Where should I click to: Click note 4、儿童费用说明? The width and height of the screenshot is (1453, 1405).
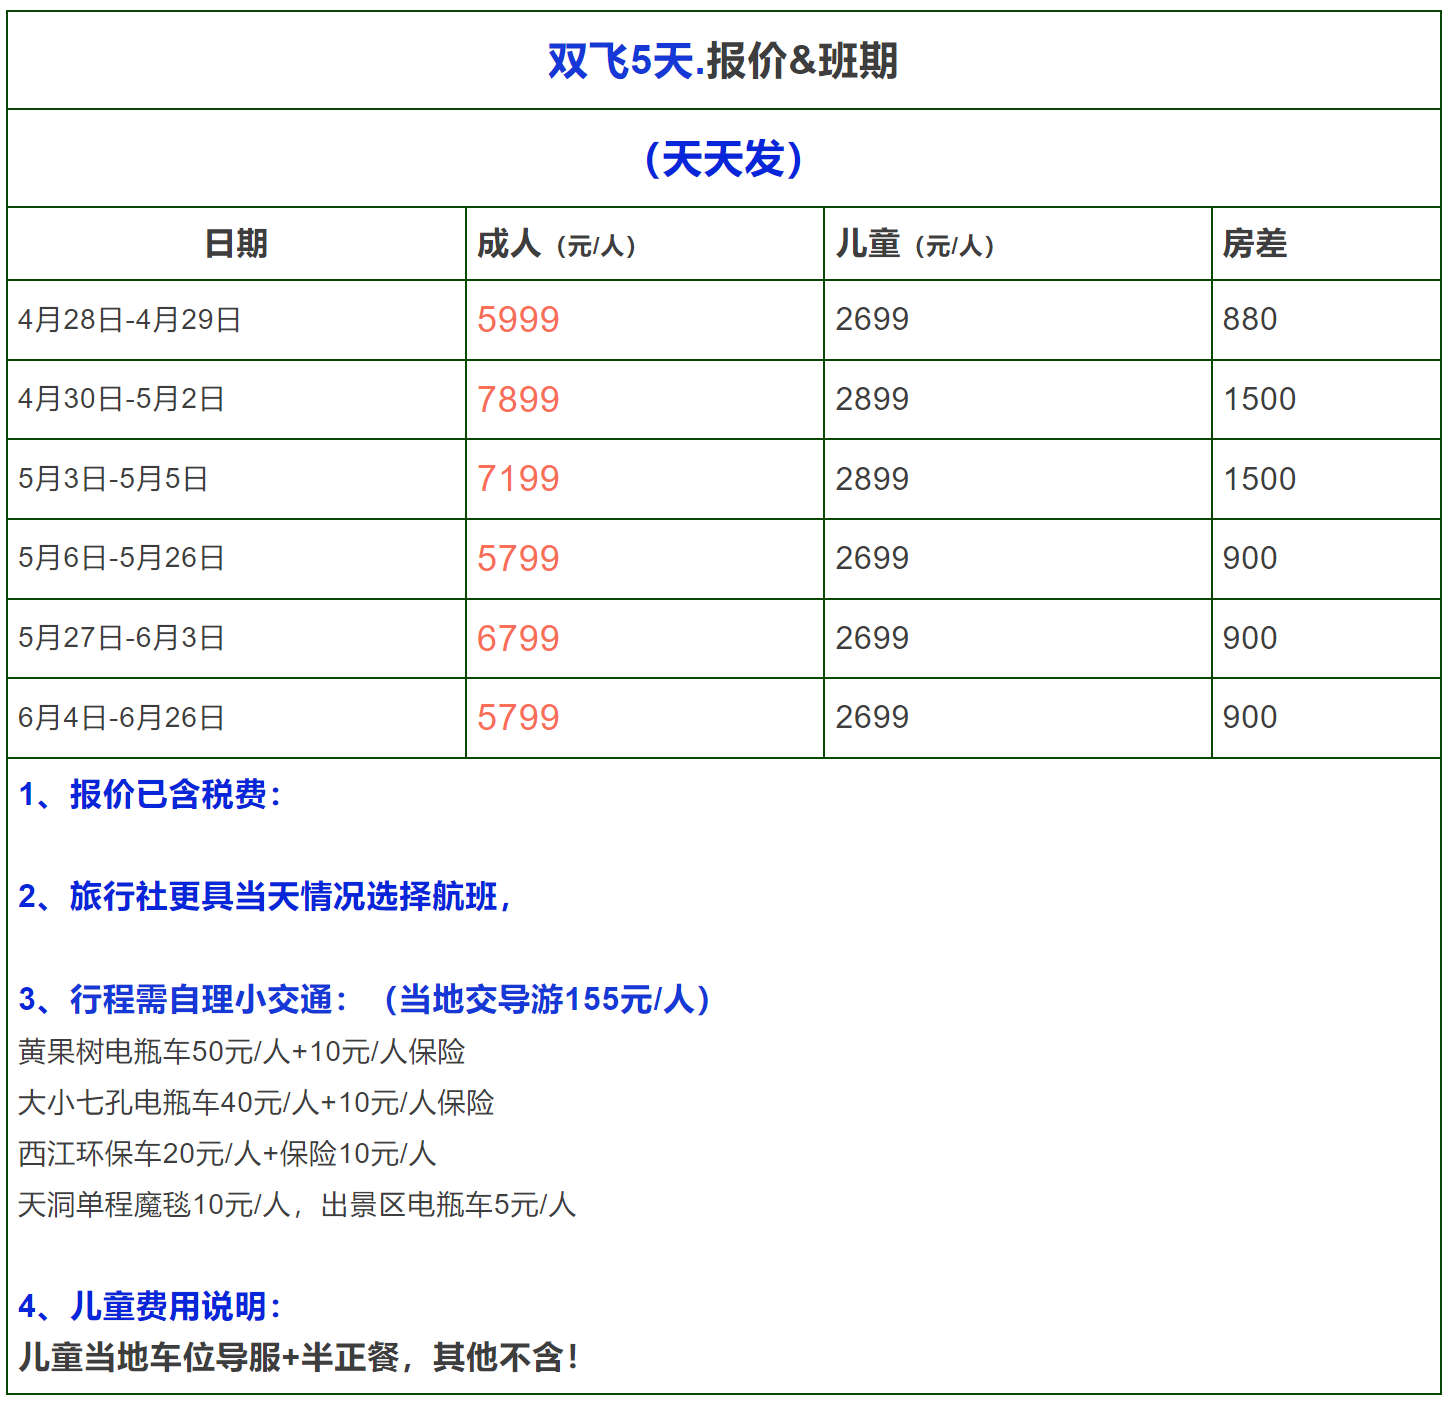coord(150,1307)
